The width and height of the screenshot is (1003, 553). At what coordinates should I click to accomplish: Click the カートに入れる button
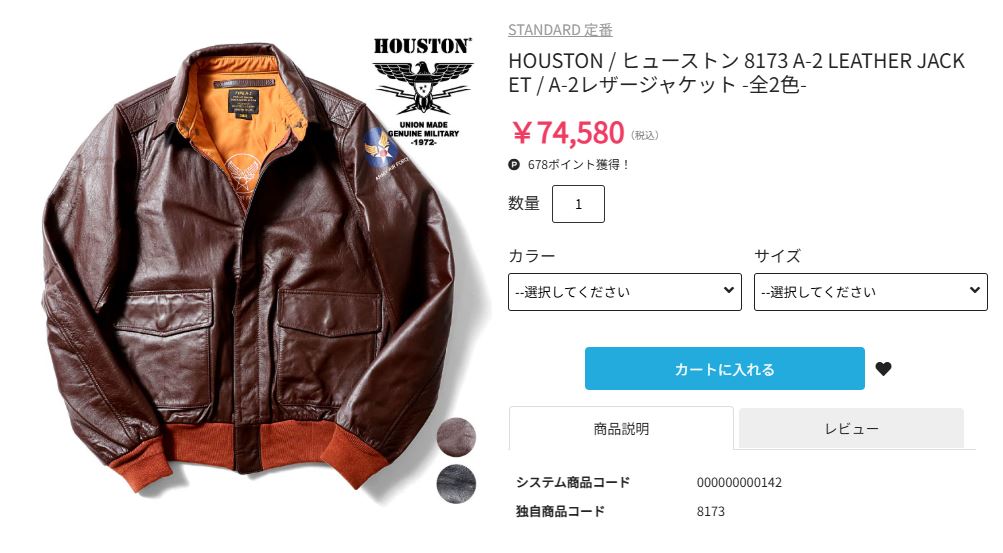click(725, 369)
